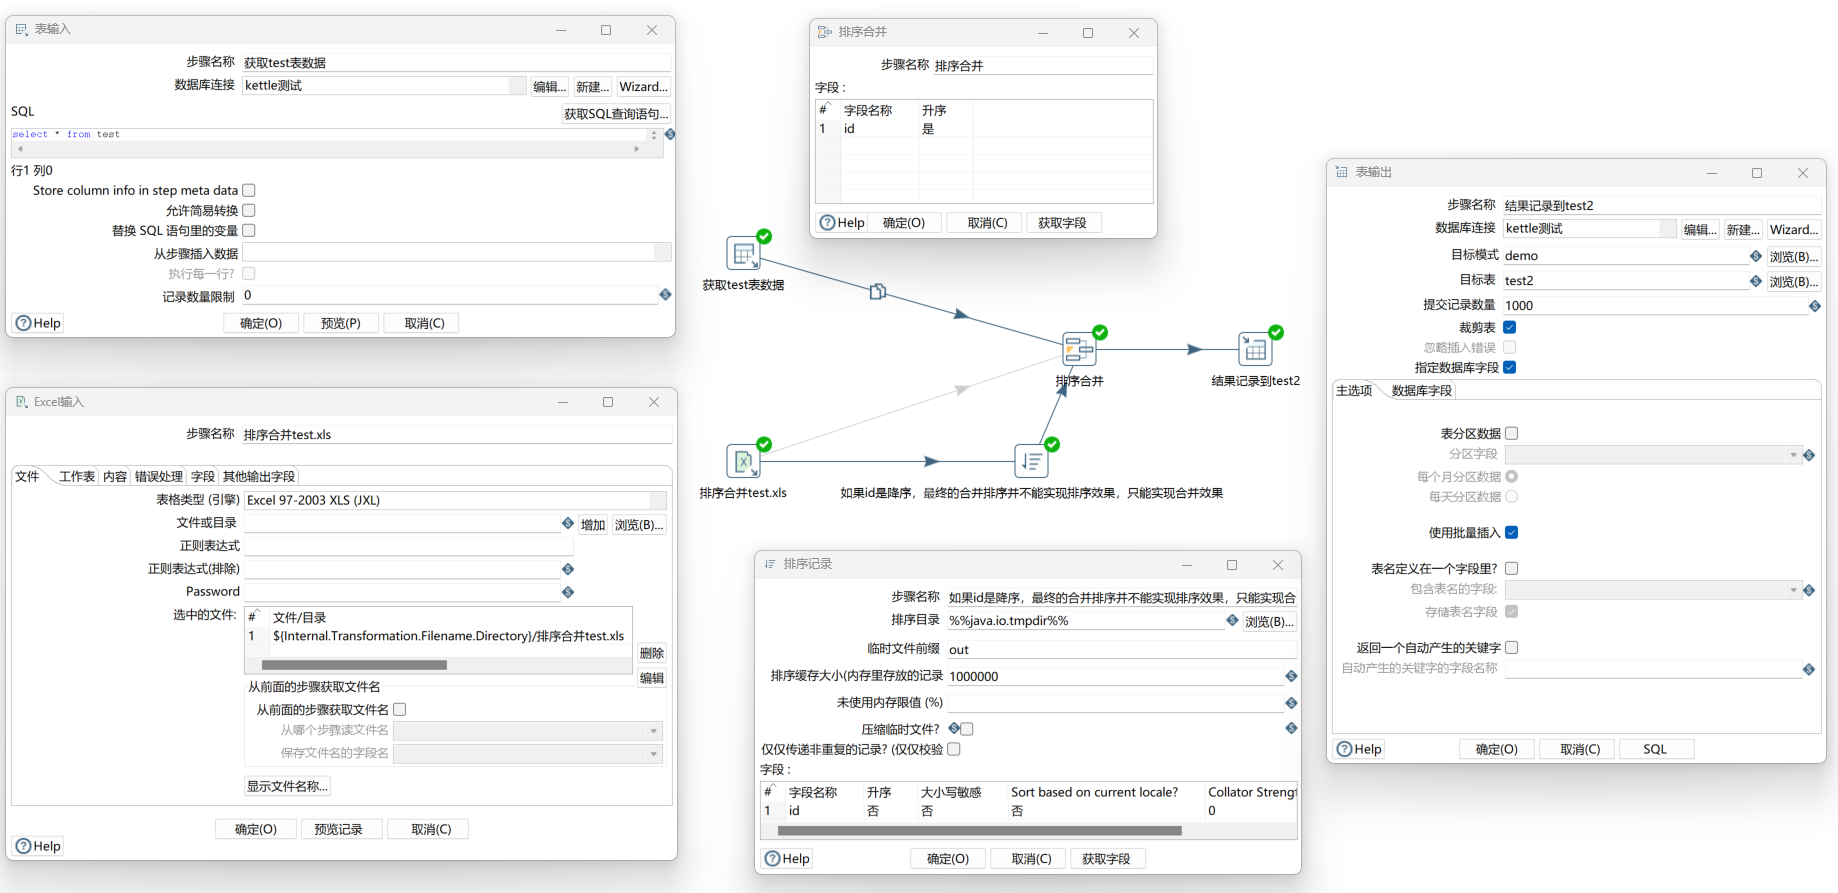
Task: Switch to the 工作表 tab
Action: click(77, 476)
